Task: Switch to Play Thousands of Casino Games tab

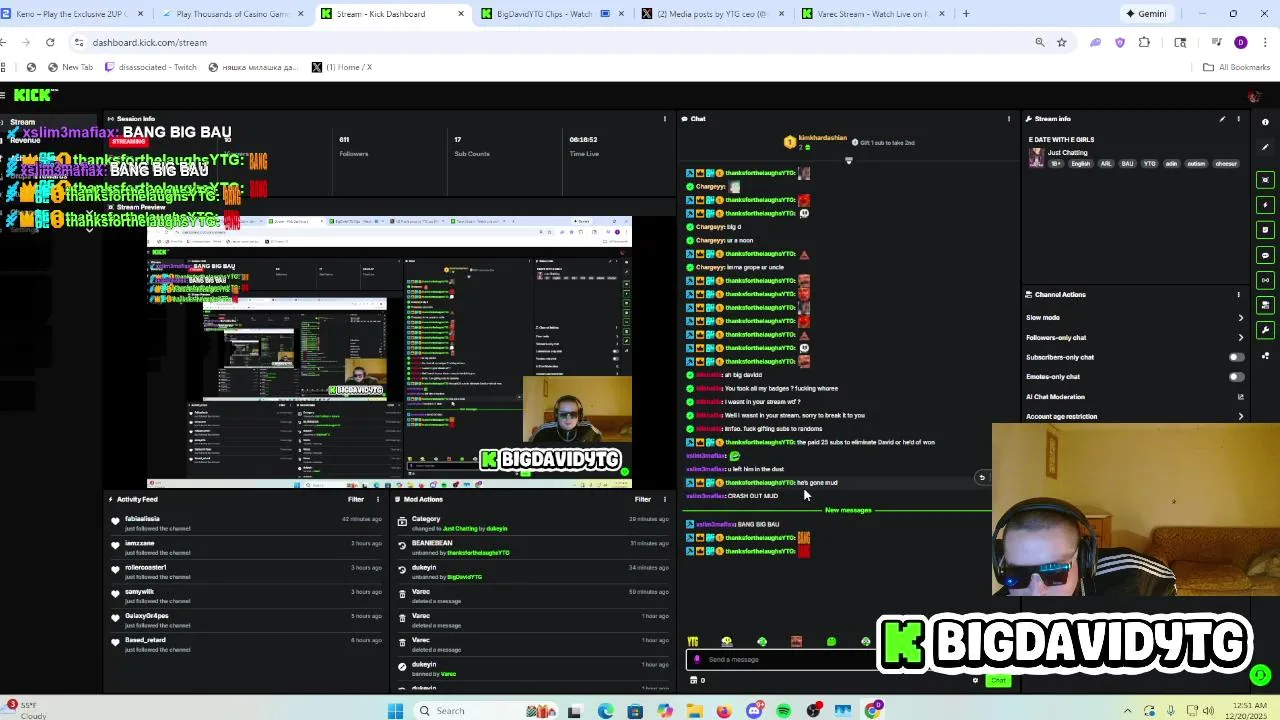Action: 232,14
